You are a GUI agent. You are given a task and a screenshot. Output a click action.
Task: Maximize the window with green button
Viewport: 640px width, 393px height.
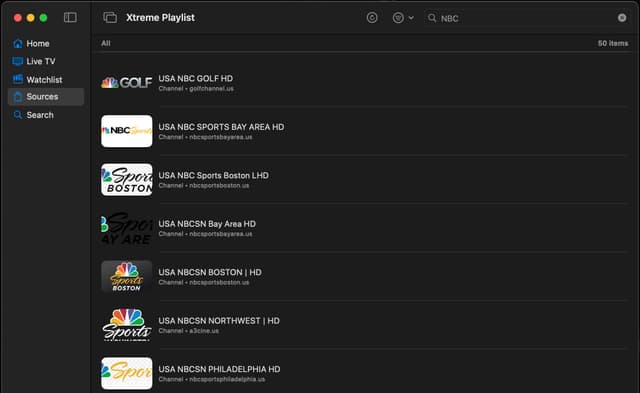43,18
